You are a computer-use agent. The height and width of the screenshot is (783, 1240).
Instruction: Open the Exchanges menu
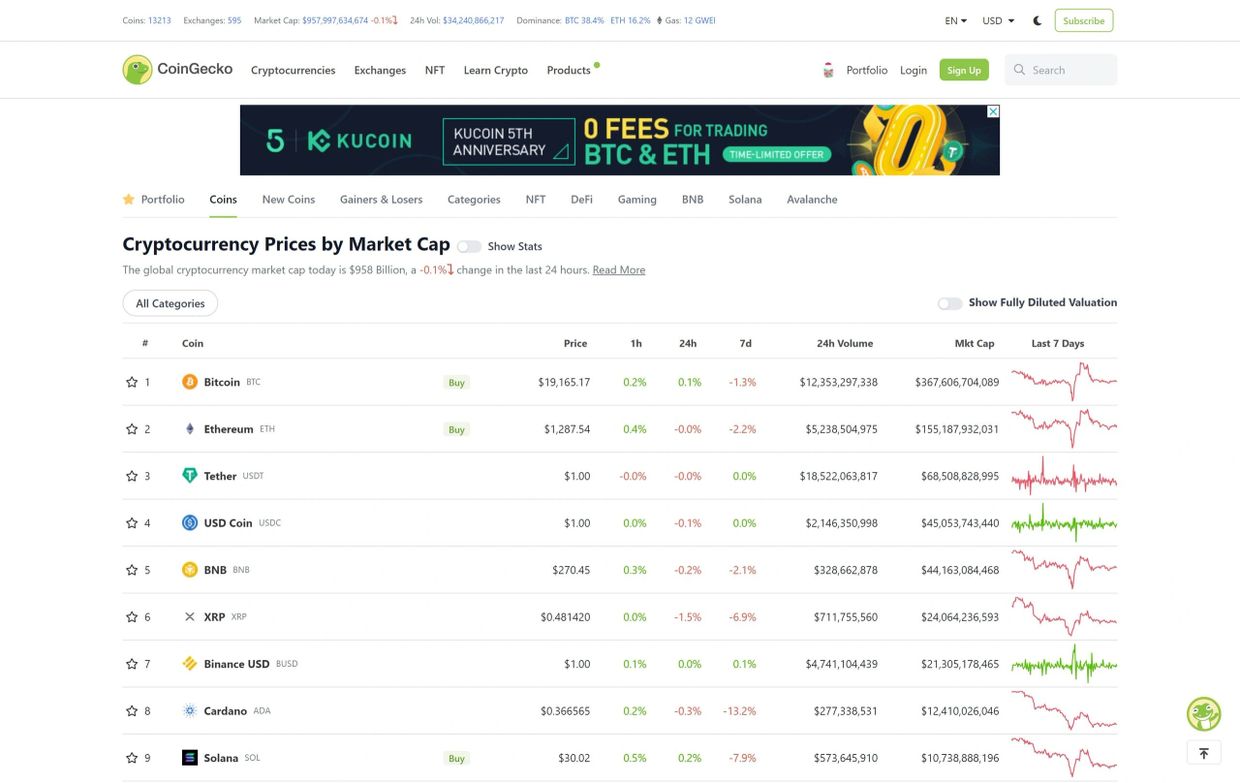point(380,70)
